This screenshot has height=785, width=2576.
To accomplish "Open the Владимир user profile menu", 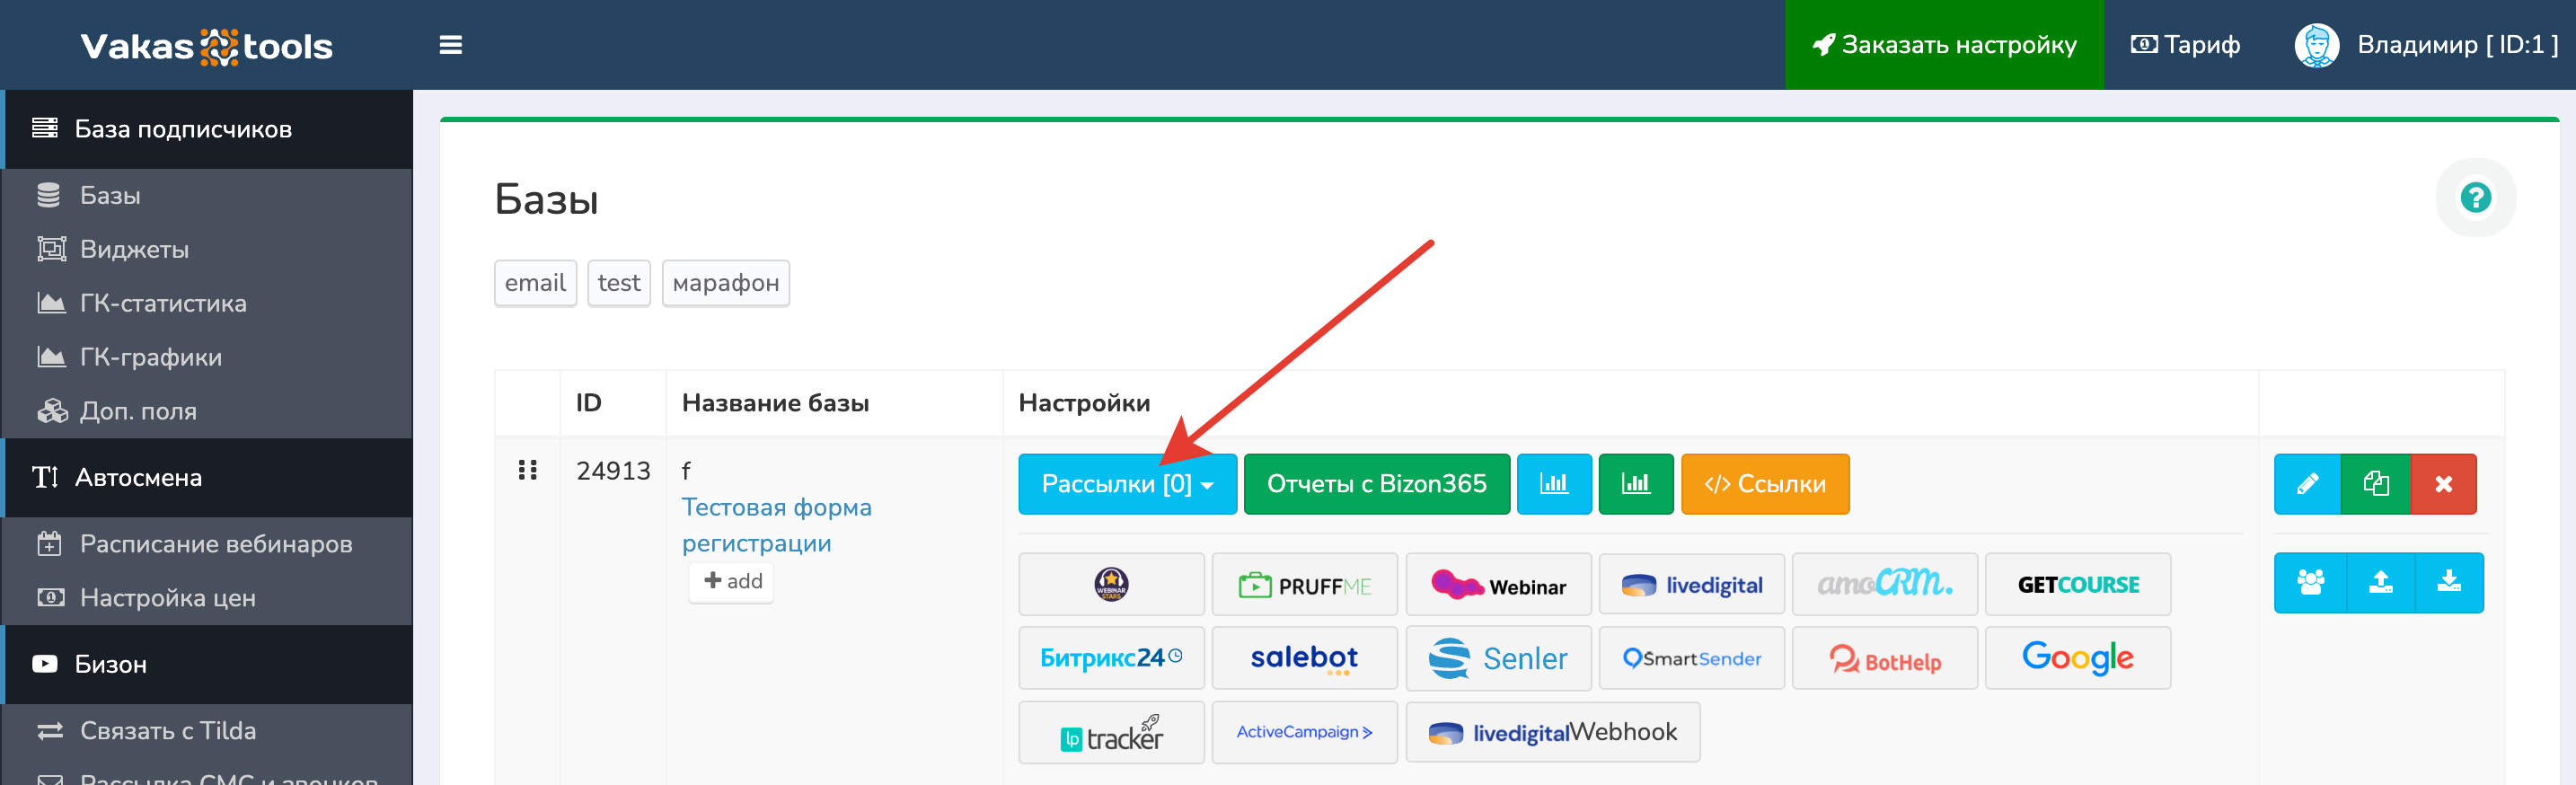I will click(2426, 45).
